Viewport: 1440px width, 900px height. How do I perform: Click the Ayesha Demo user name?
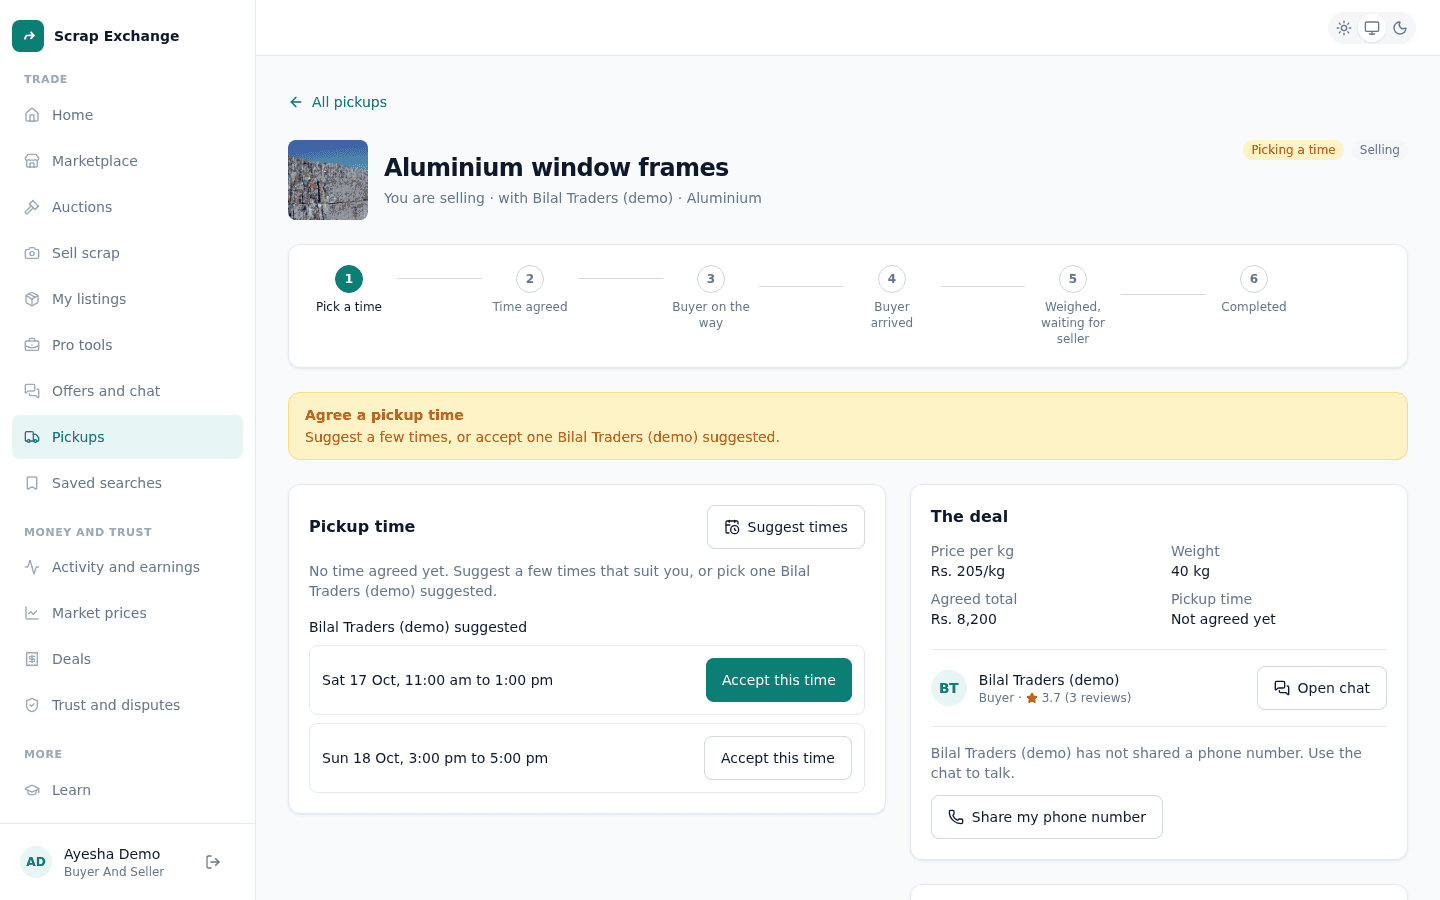coord(112,854)
